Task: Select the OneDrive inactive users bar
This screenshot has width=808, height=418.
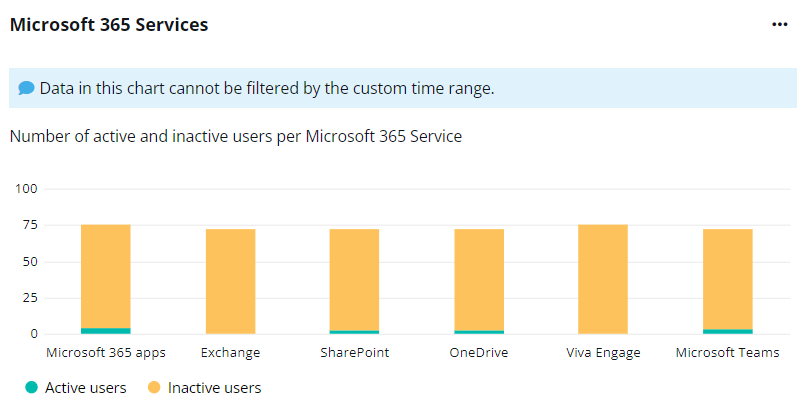Action: click(479, 280)
